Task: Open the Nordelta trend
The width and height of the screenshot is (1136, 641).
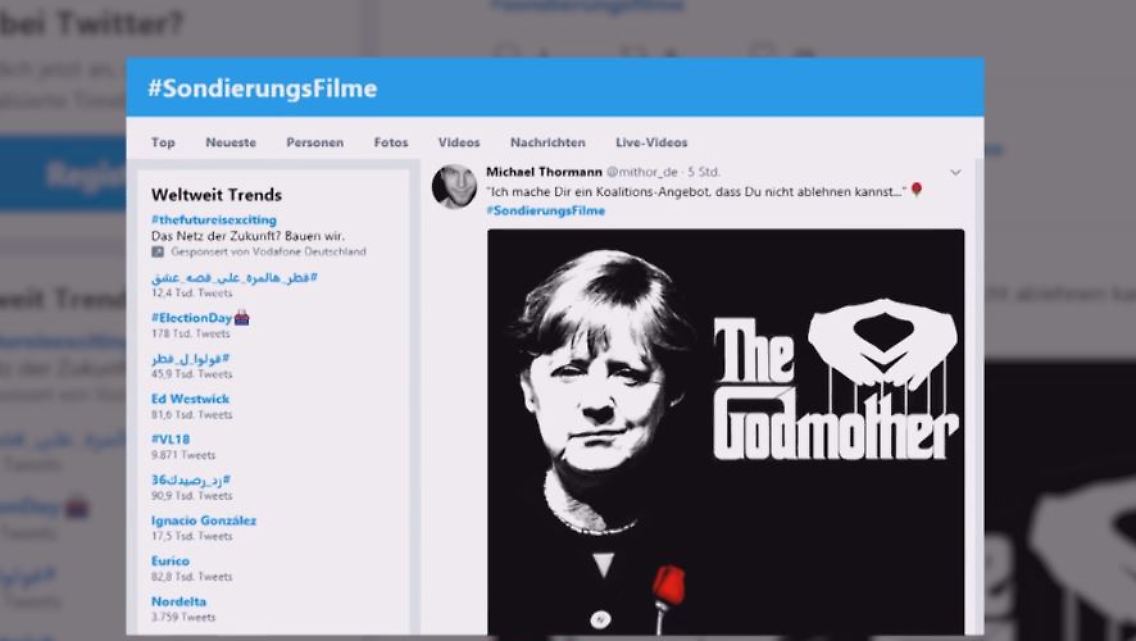Action: 178,602
